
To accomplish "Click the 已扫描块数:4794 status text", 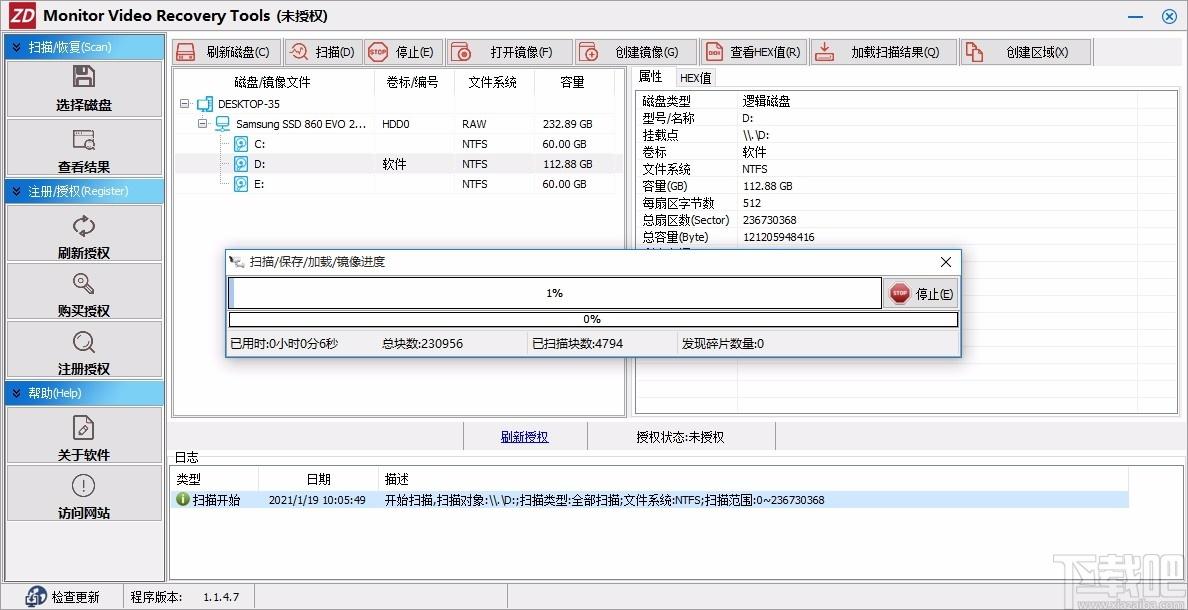I will tap(577, 344).
